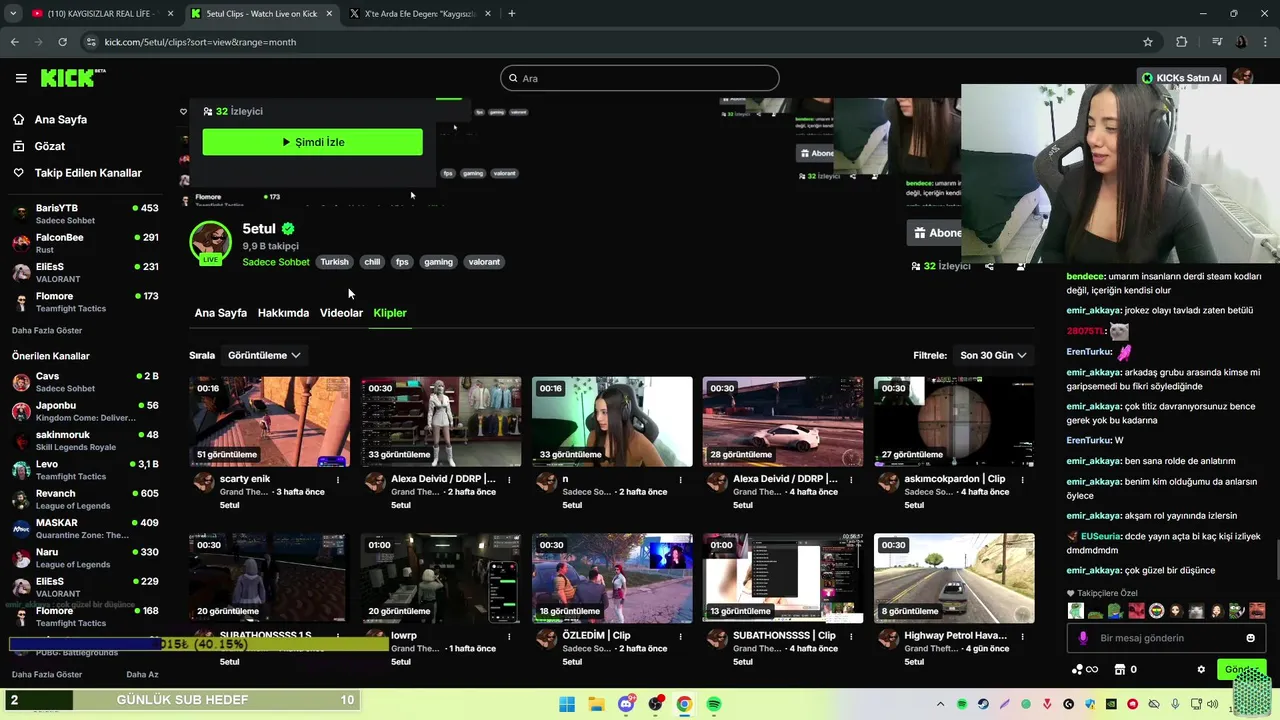This screenshot has width=1280, height=720.
Task: Bookmark page with the star icon
Action: click(1148, 42)
